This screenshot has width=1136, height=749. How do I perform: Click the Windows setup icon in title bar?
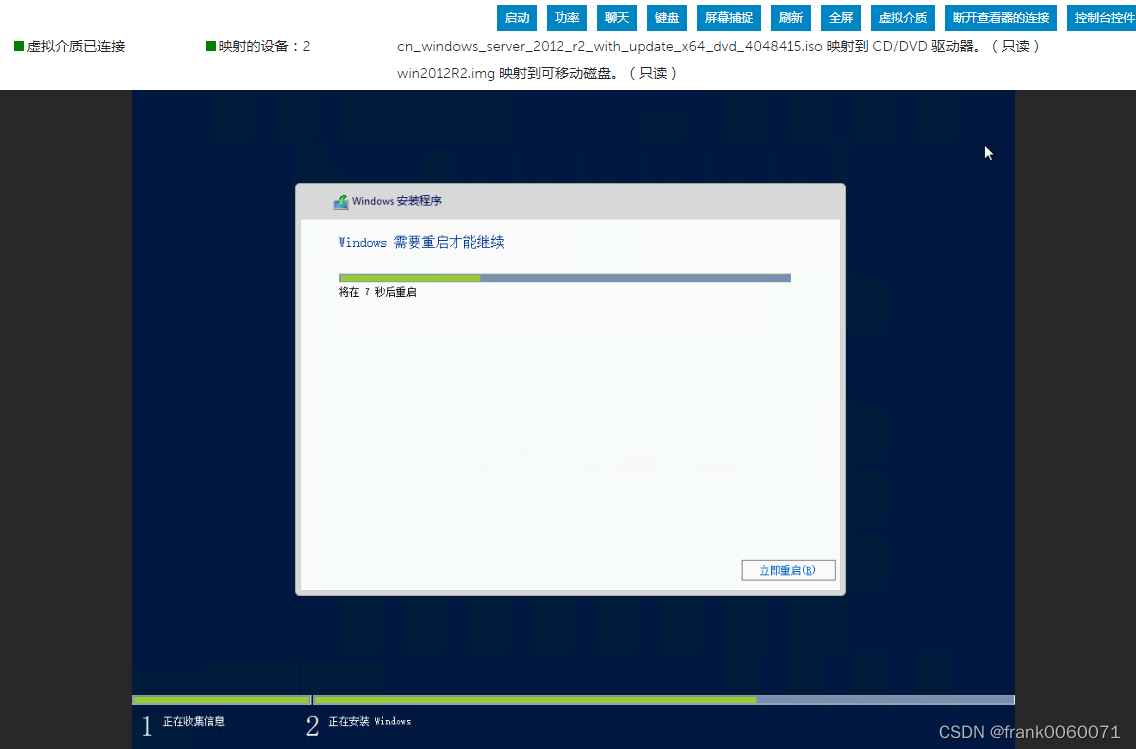pyautogui.click(x=341, y=201)
